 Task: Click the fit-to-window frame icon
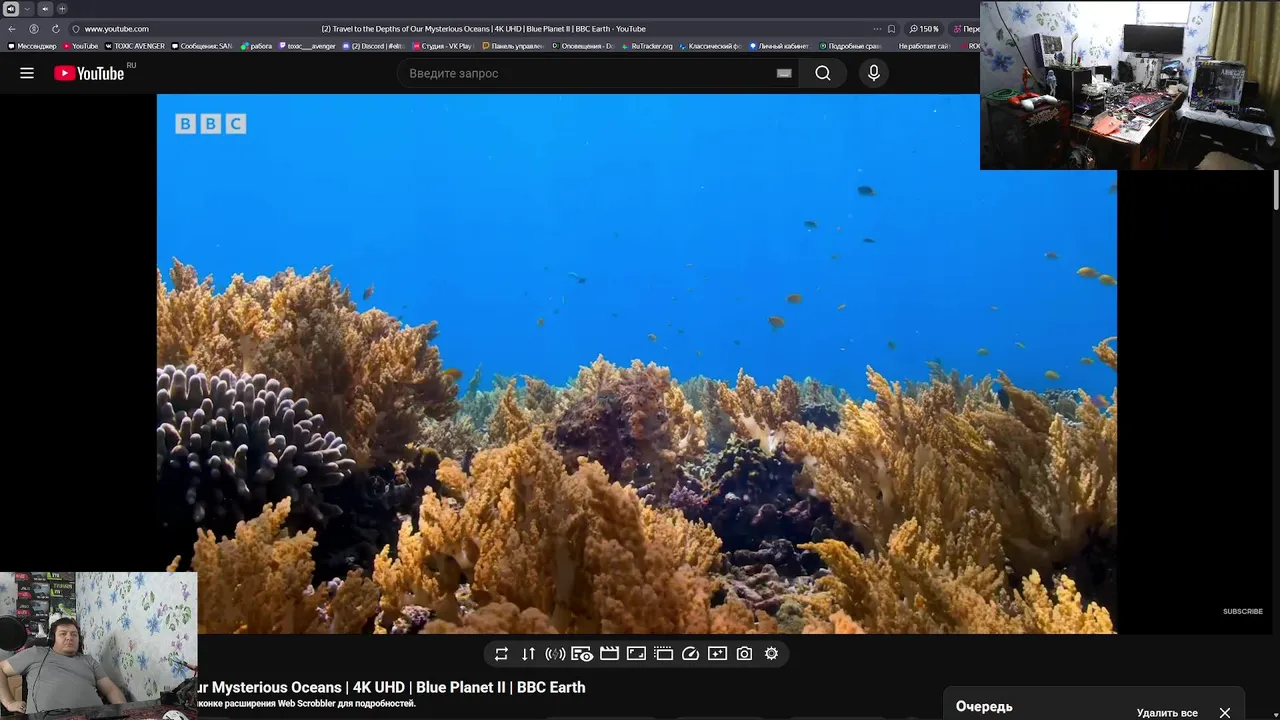(636, 654)
